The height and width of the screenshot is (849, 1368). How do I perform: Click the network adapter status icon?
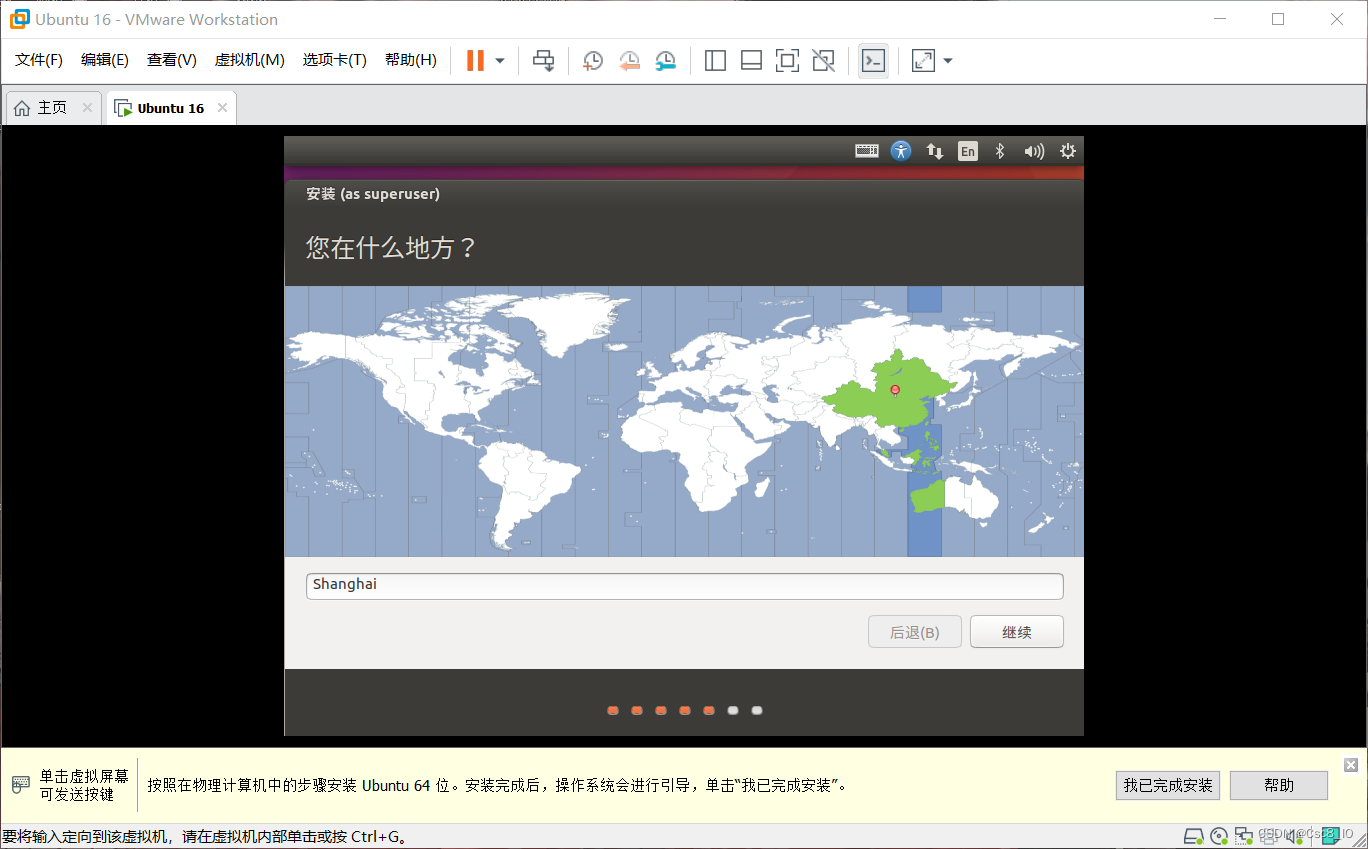pos(1244,836)
